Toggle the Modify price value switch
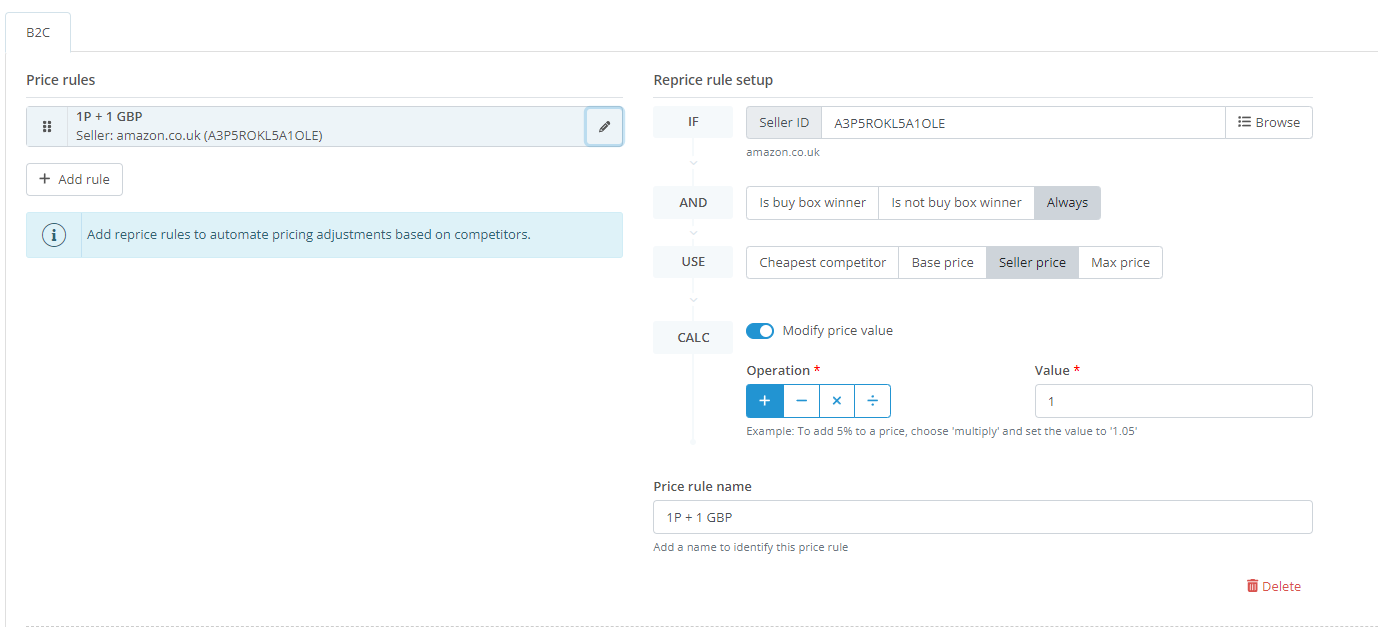This screenshot has width=1378, height=627. click(760, 331)
